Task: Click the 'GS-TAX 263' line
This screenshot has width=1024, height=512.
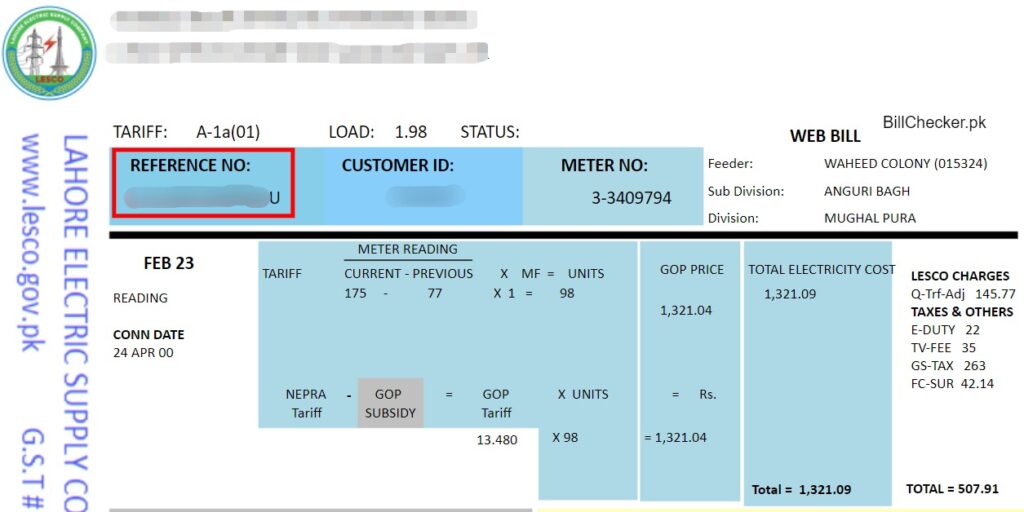Action: click(948, 366)
